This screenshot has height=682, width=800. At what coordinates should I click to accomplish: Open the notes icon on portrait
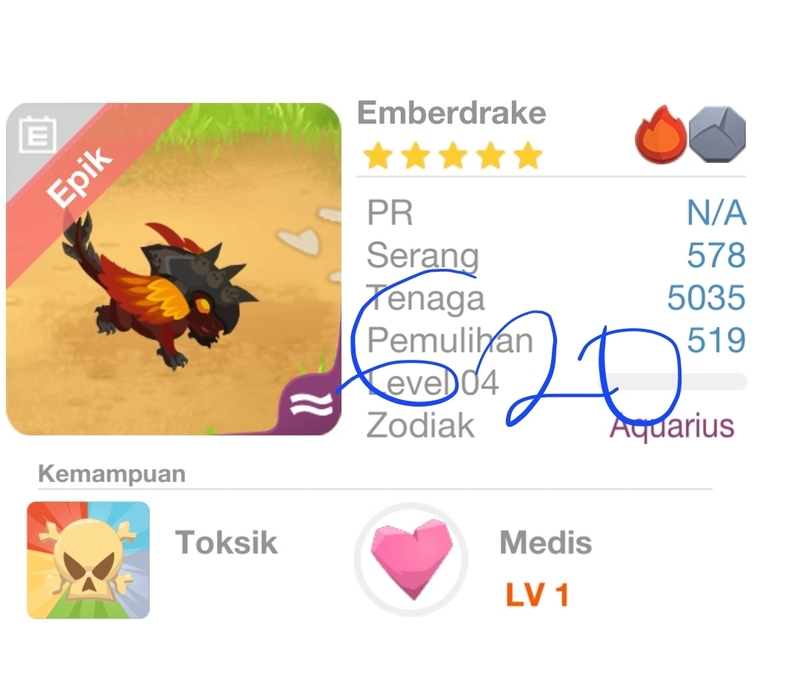pos(37,135)
